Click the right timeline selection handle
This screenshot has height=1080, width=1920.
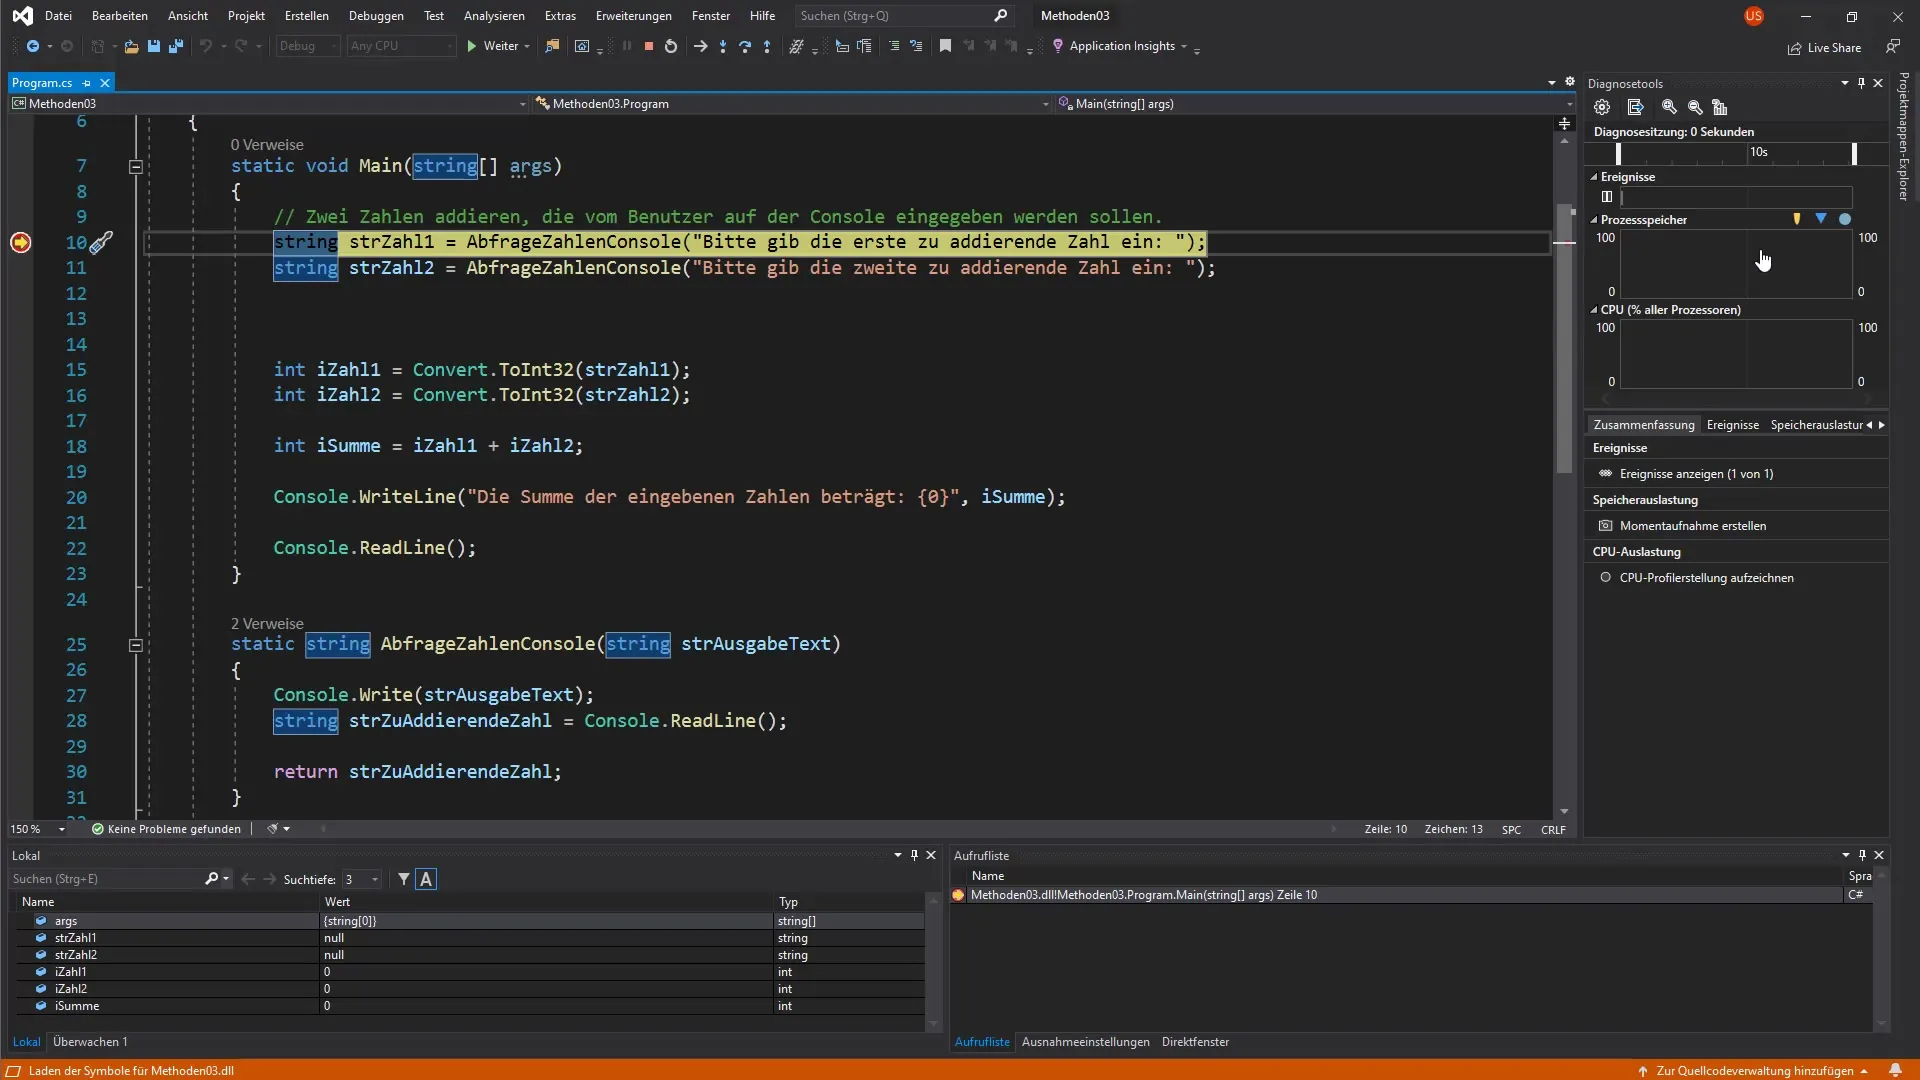1854,153
